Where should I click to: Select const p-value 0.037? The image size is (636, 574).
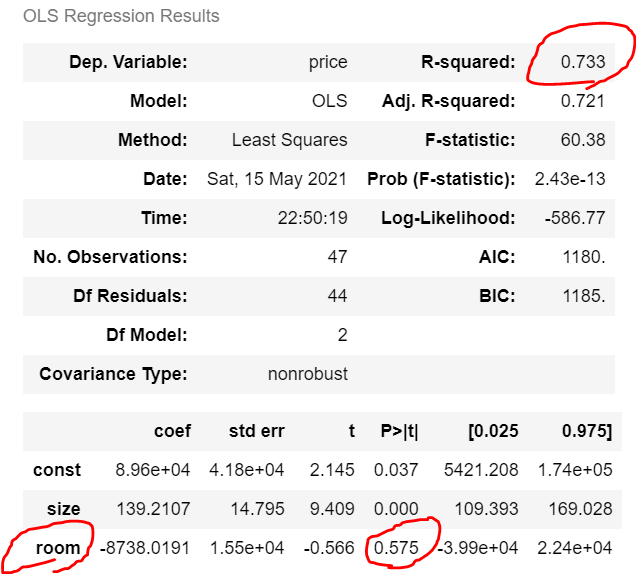point(396,470)
